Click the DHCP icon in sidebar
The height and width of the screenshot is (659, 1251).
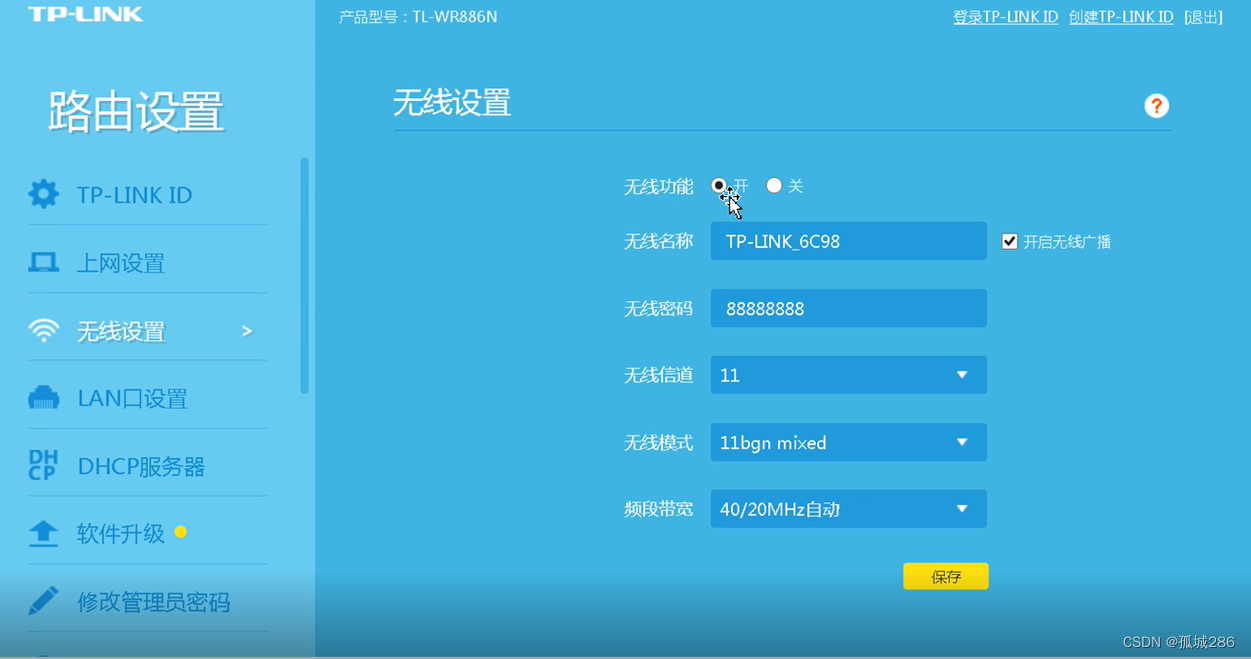(x=43, y=466)
